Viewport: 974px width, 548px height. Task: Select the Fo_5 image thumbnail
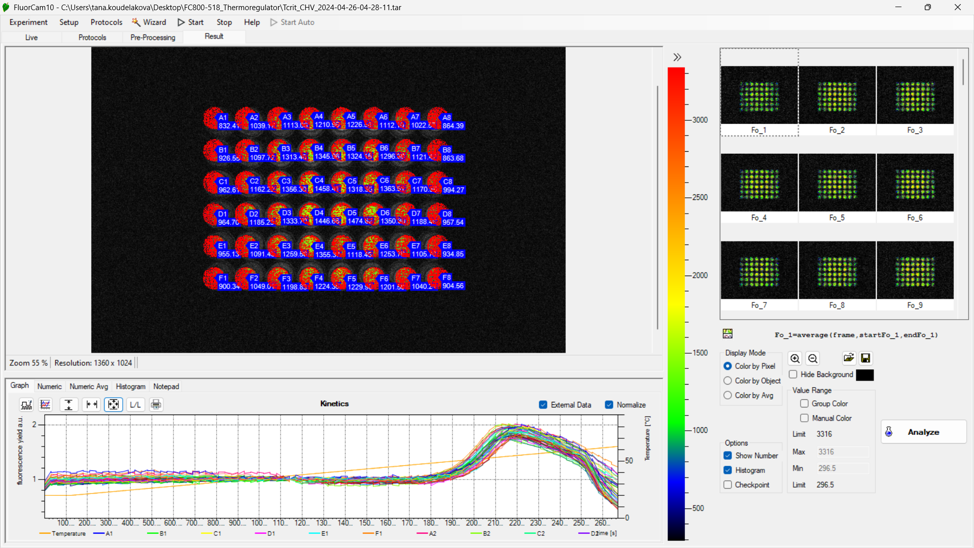click(837, 183)
